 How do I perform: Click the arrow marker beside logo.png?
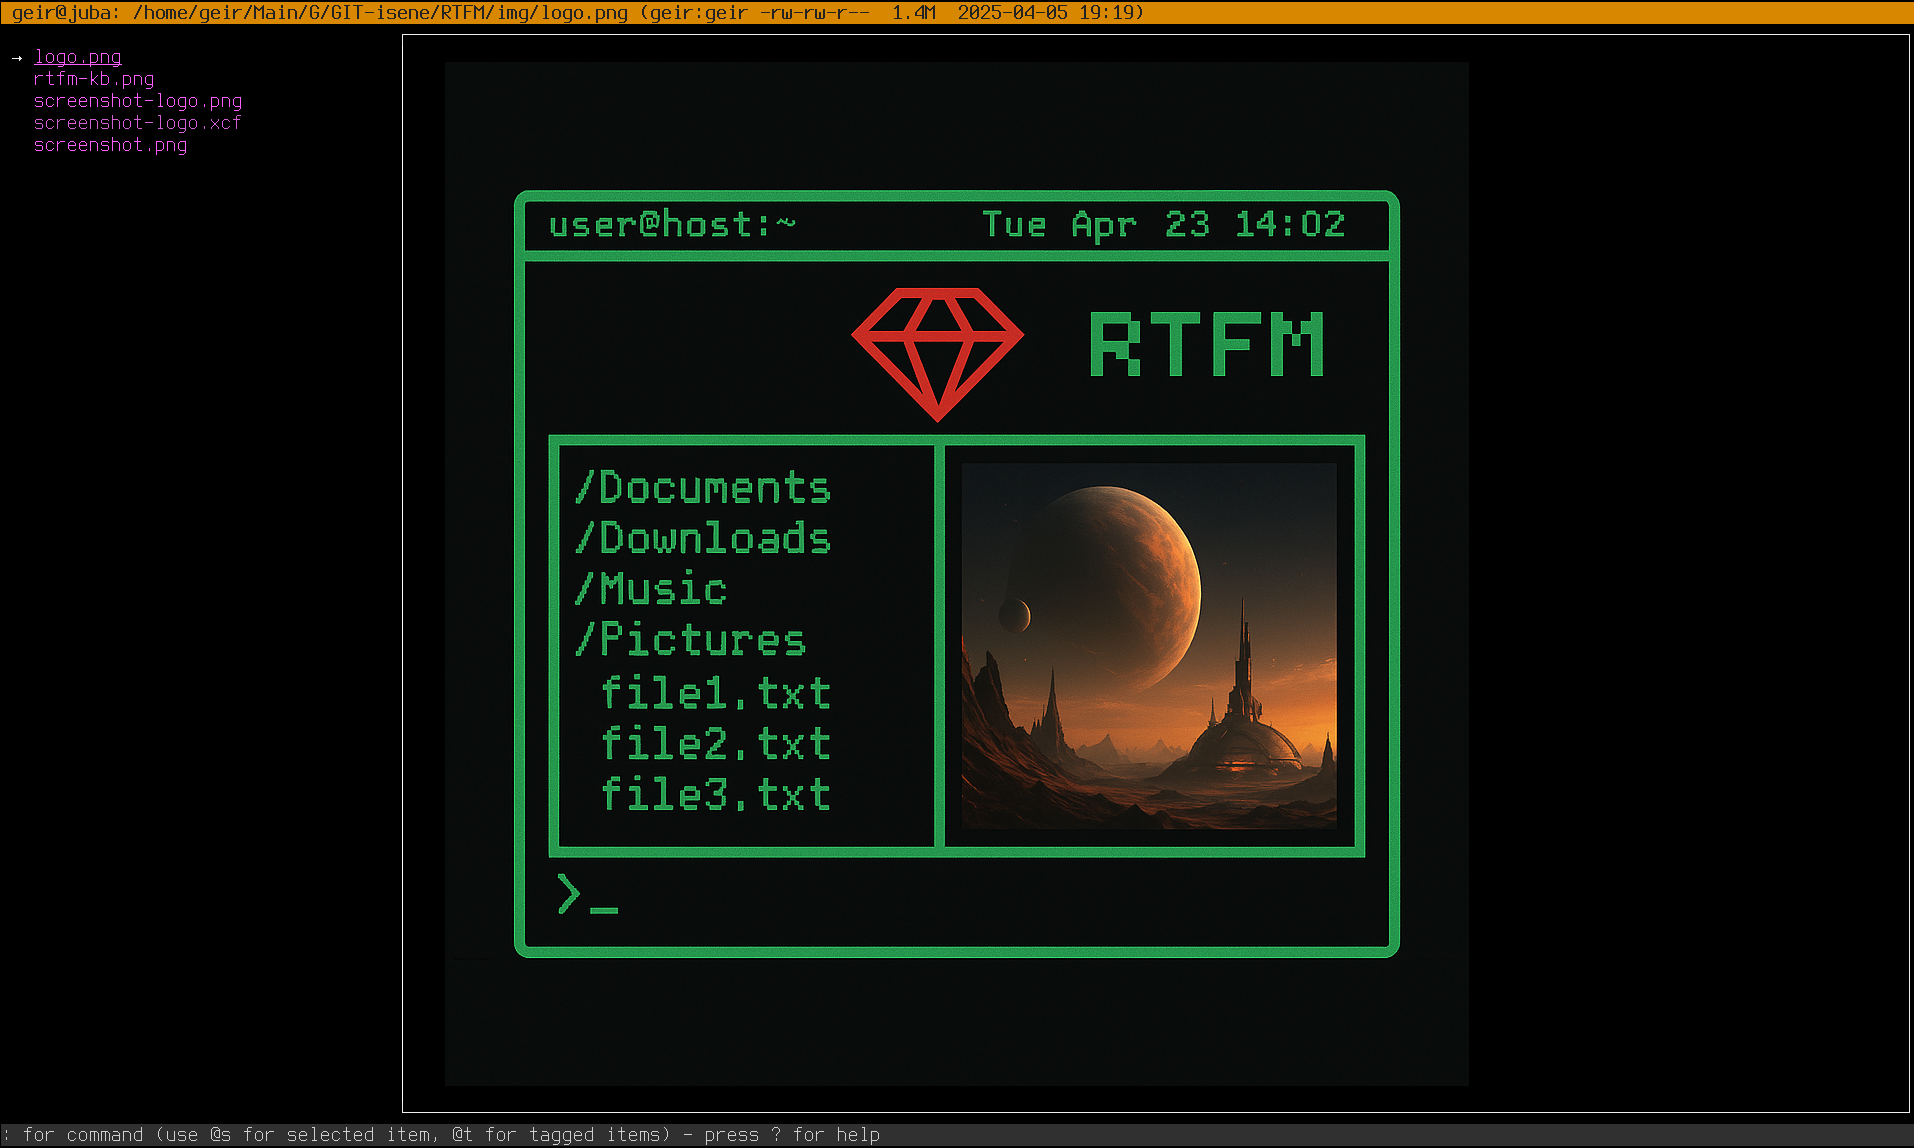tap(17, 58)
